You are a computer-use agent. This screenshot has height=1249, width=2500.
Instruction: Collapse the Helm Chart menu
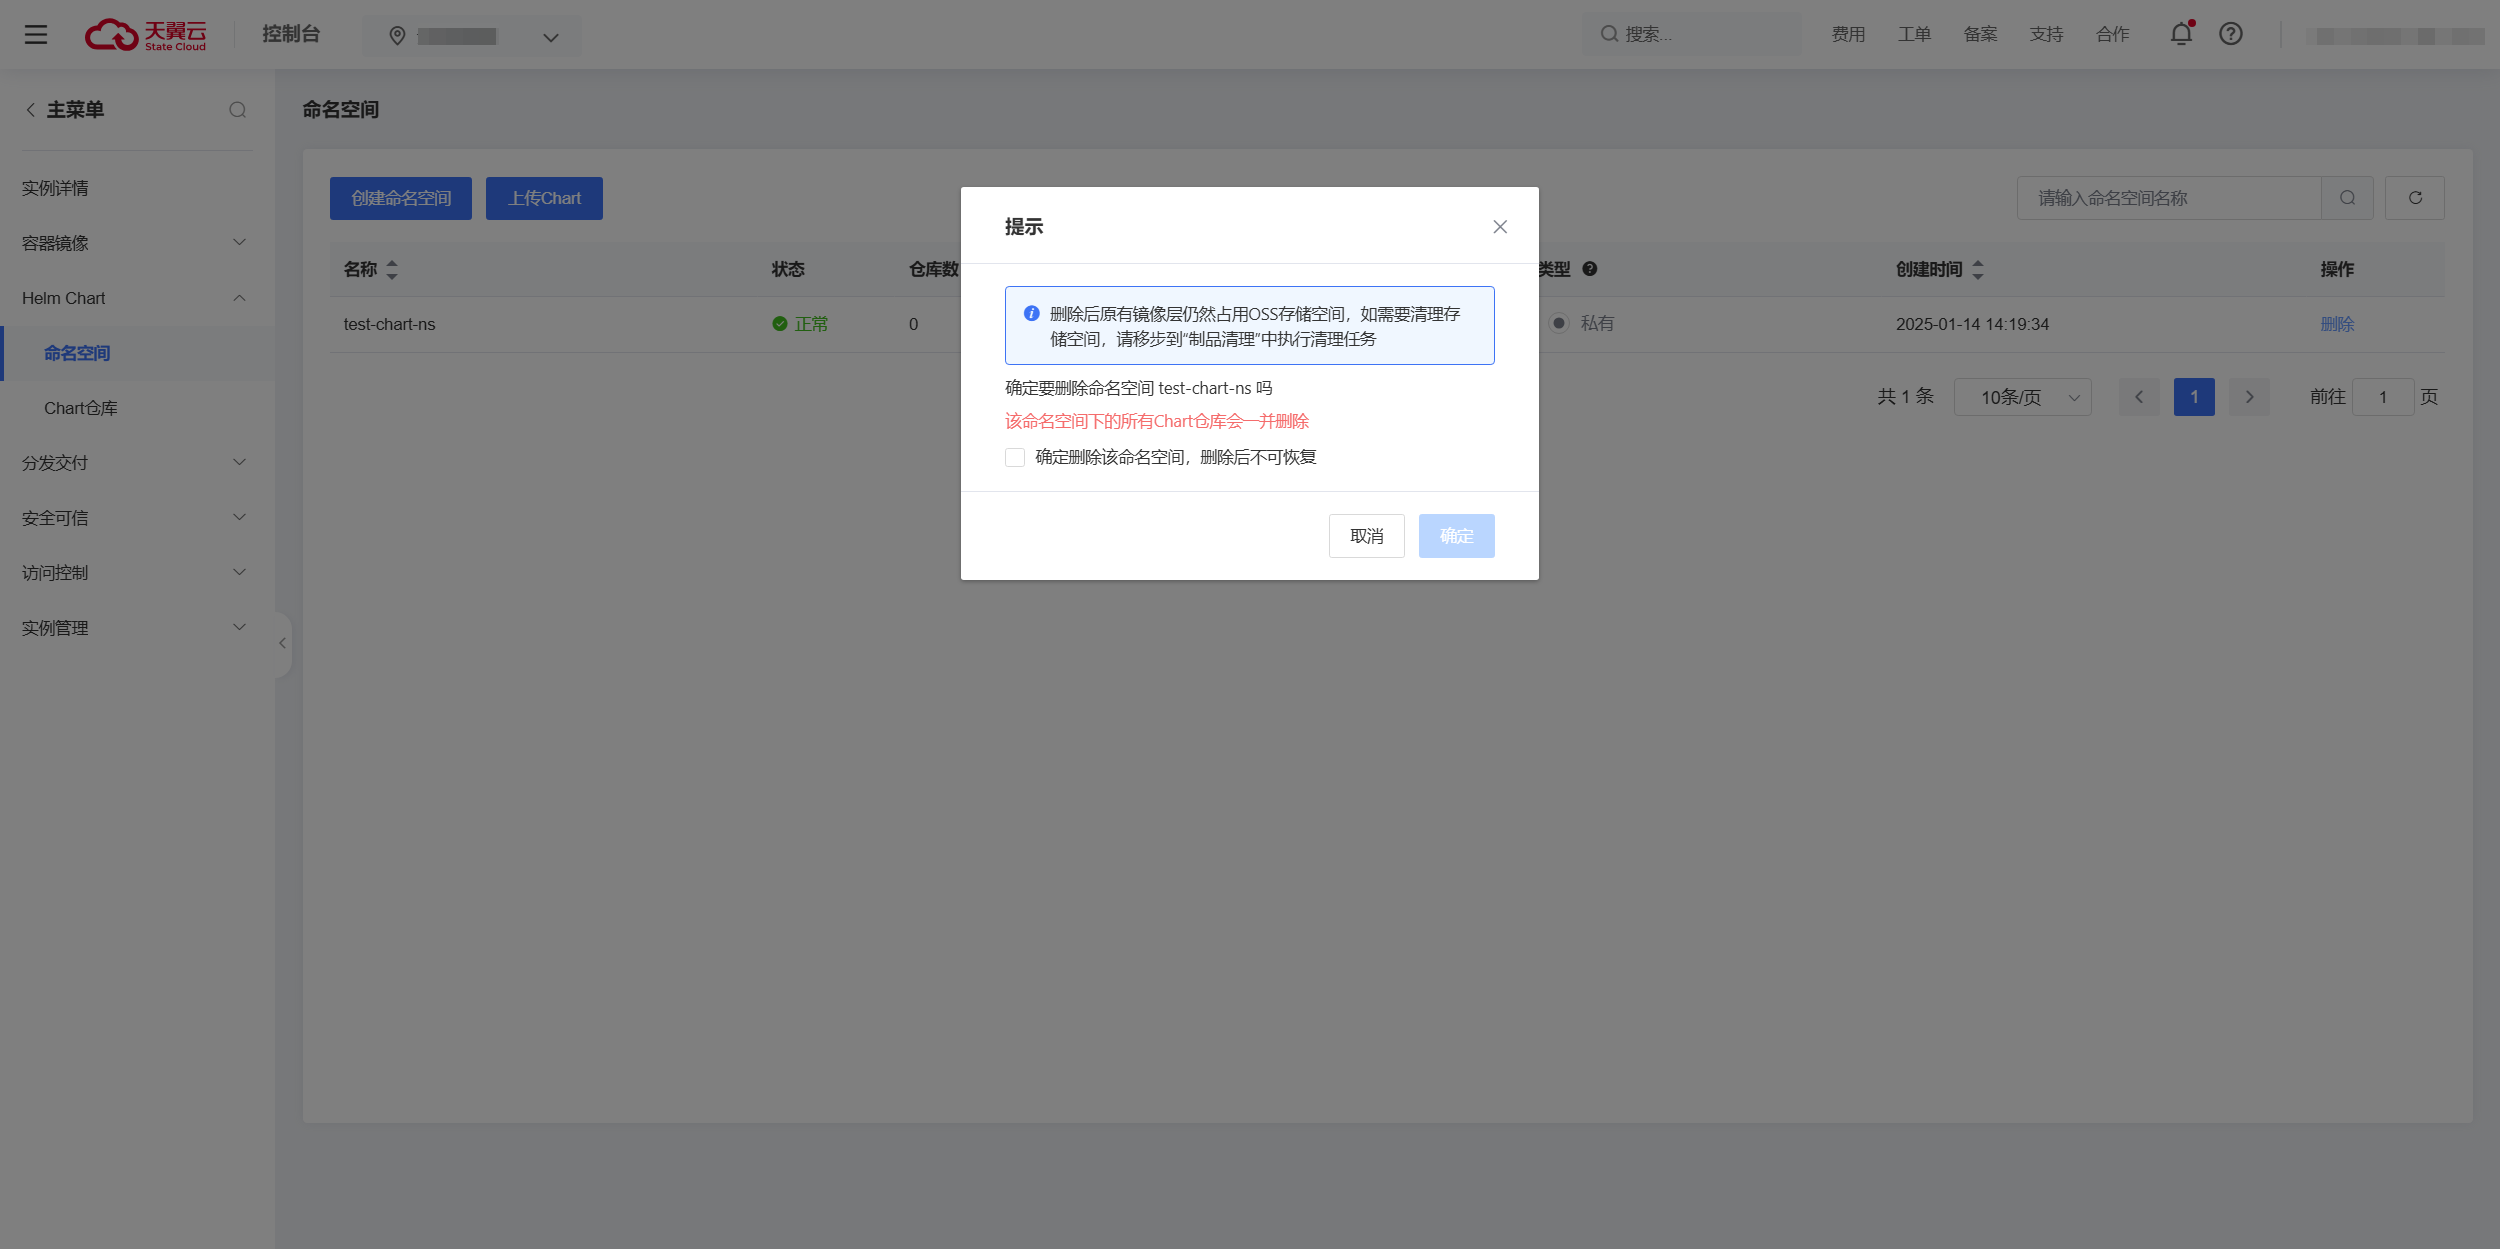[x=135, y=298]
